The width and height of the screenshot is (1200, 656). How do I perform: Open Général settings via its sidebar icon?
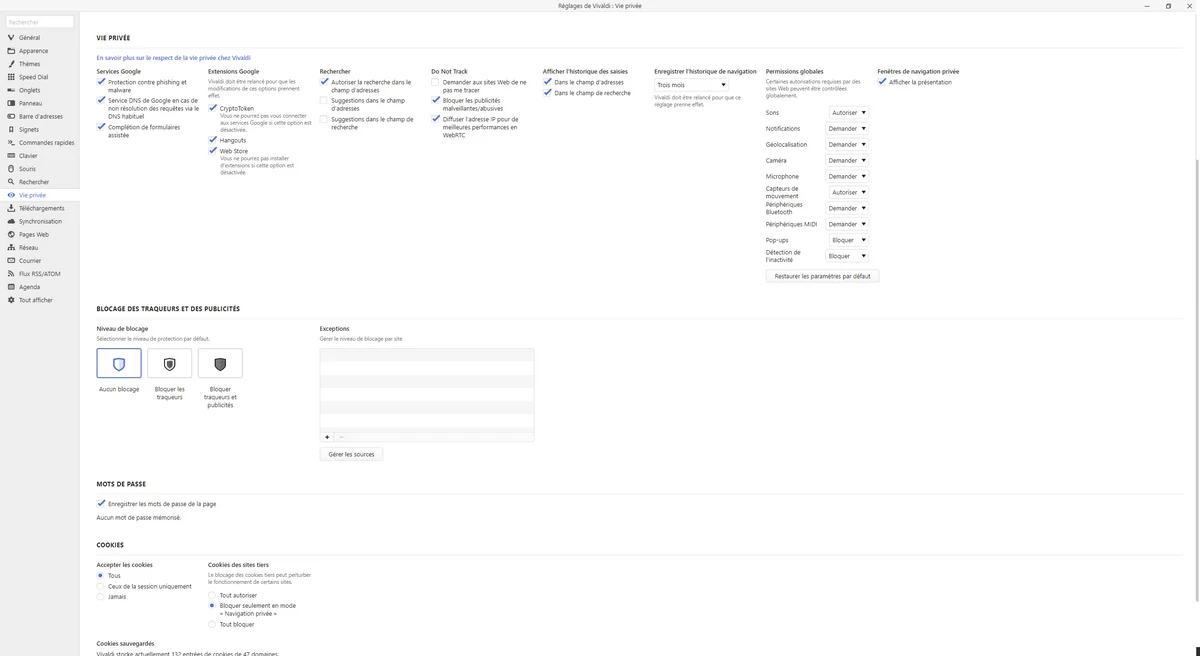(11, 38)
